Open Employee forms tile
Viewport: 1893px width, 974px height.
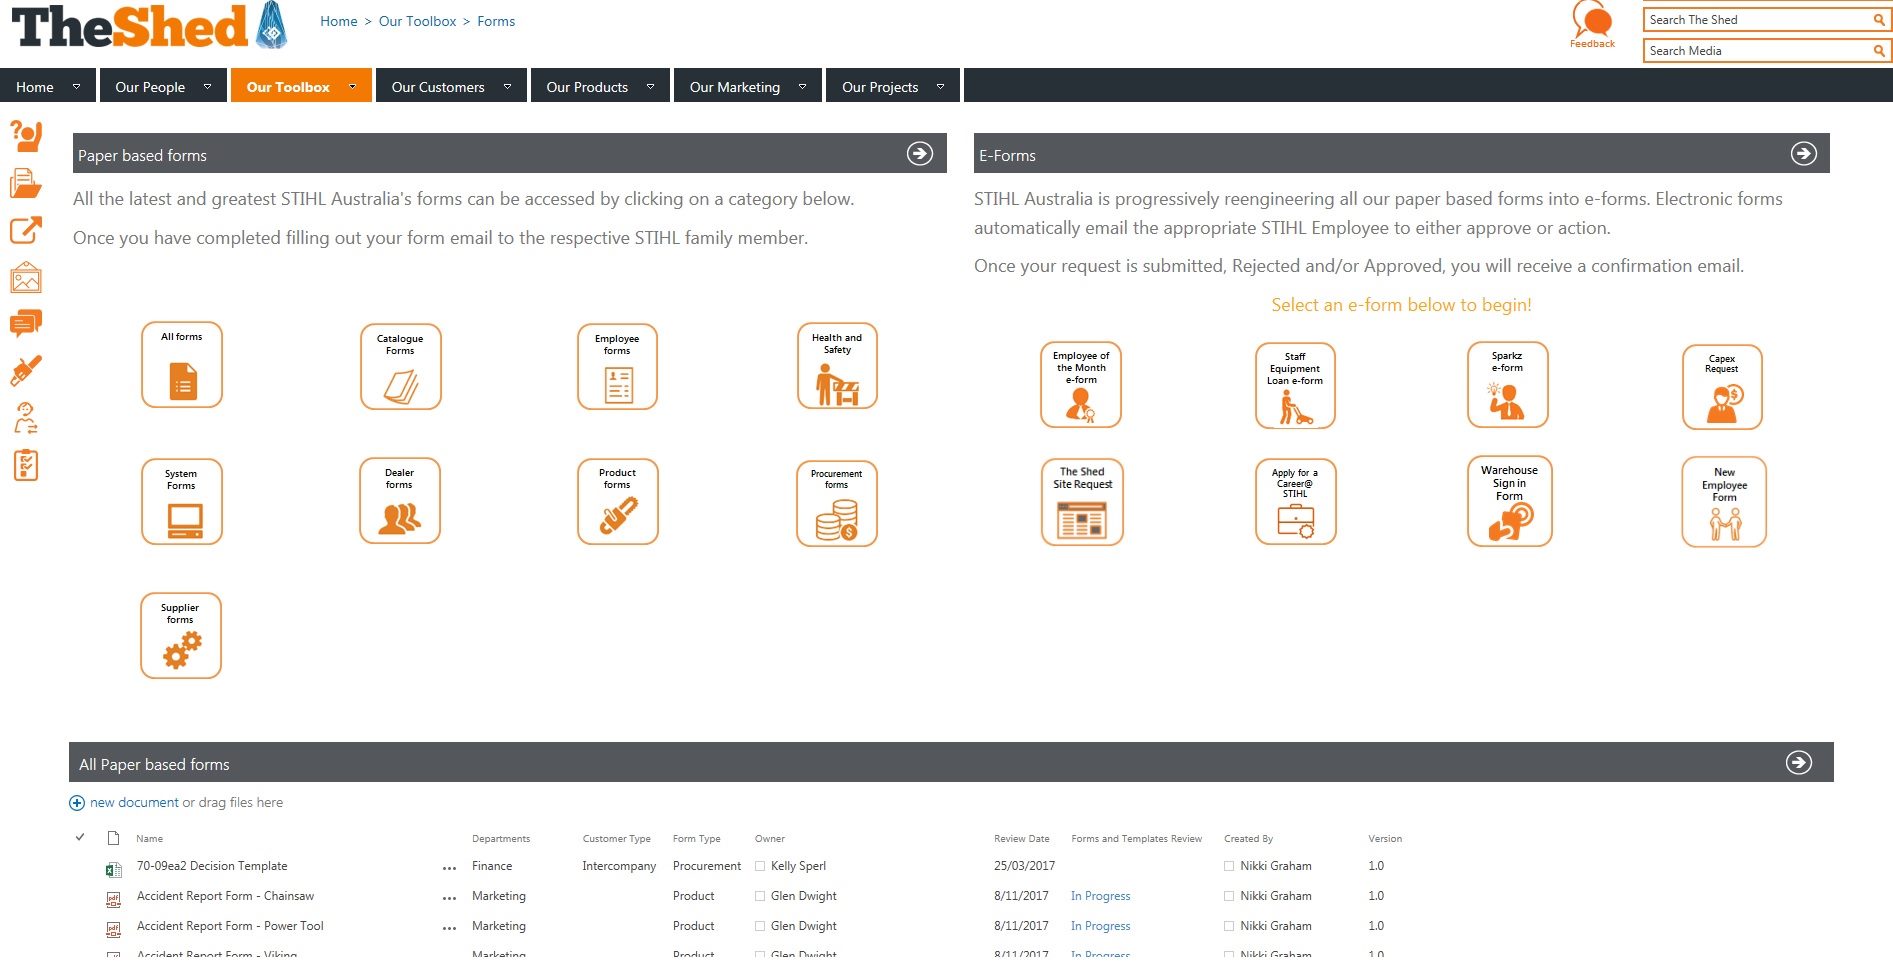click(x=617, y=366)
